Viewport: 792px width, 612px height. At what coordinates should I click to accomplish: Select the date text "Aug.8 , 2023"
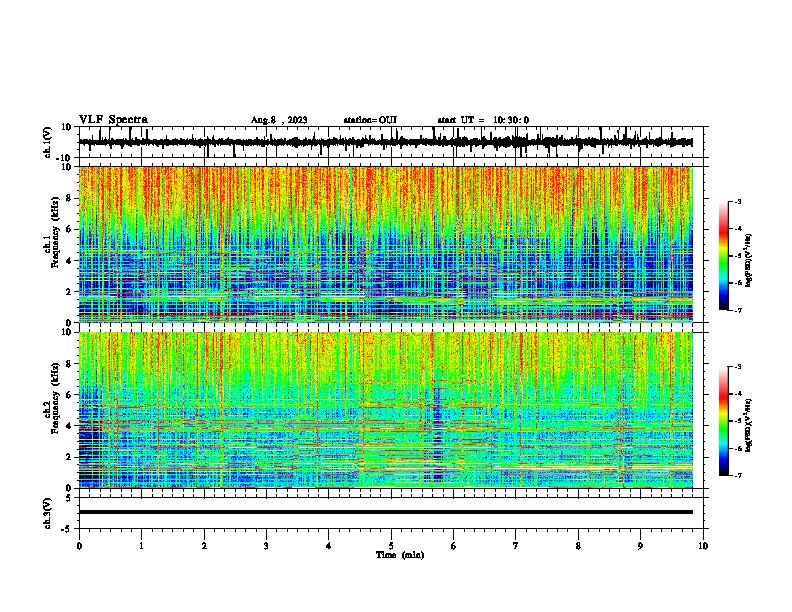[279, 120]
